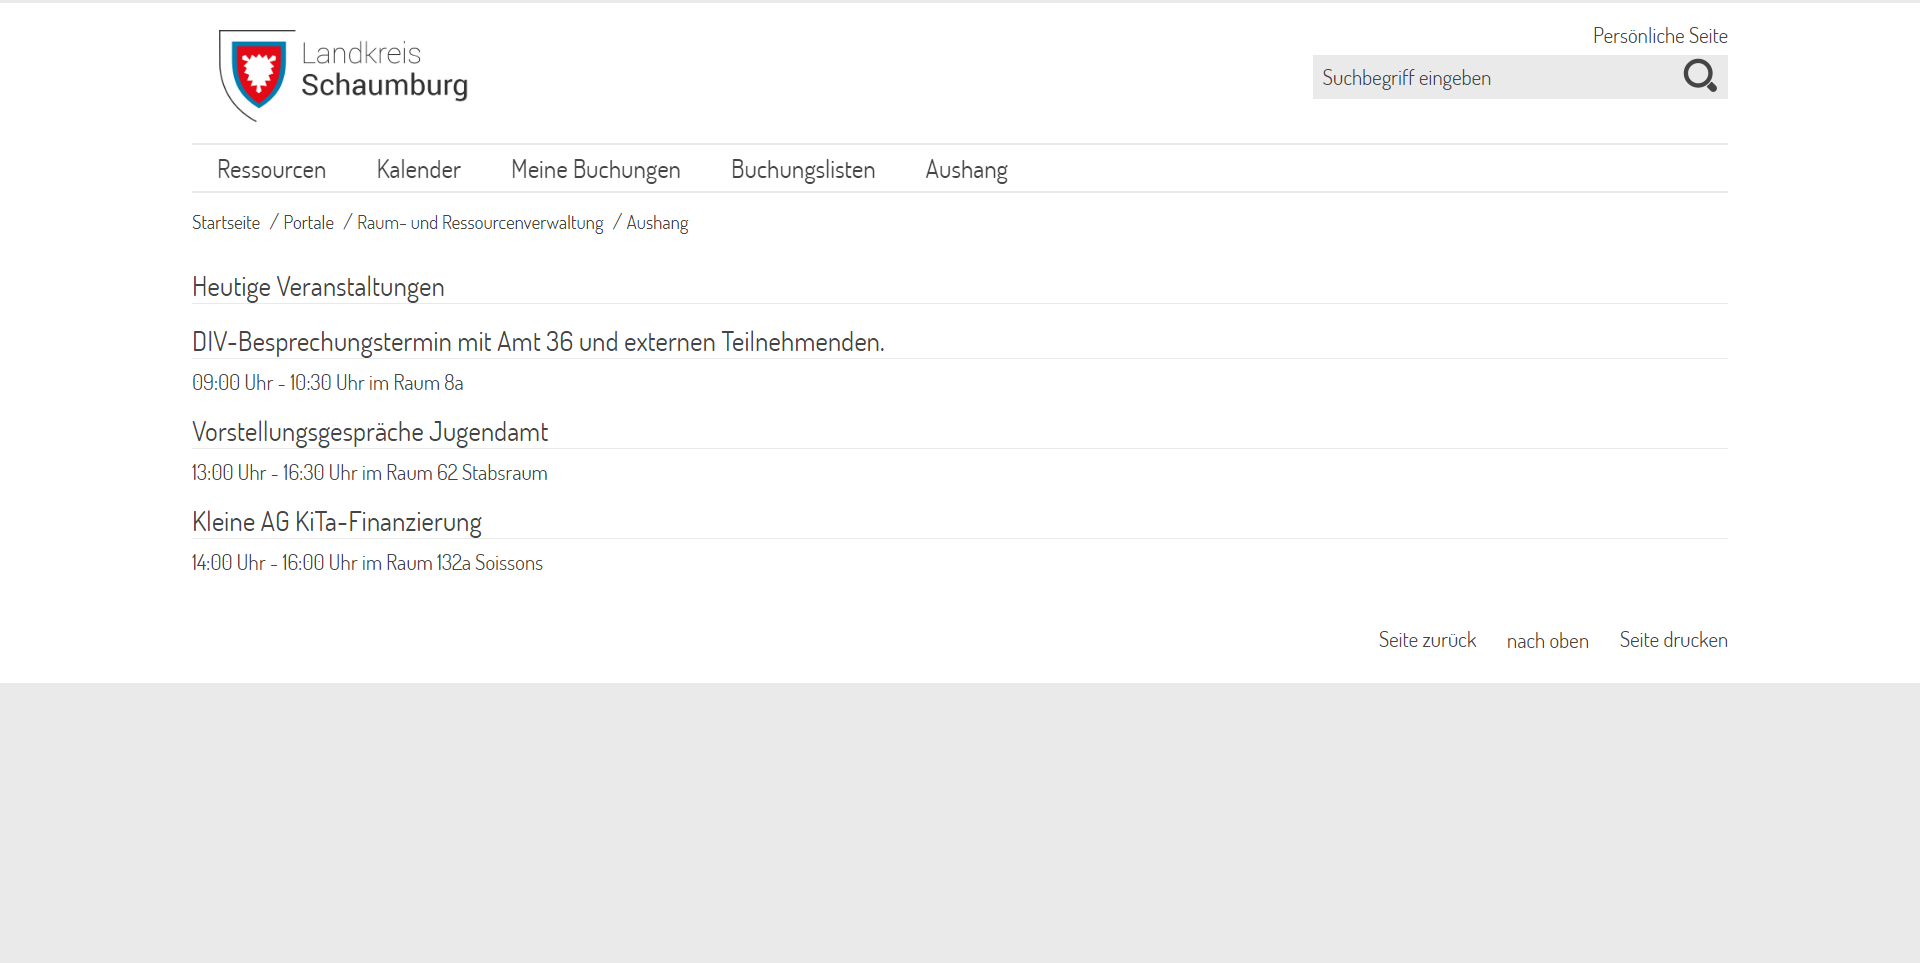Open the Persönliche Seite link
The width and height of the screenshot is (1920, 963).
[x=1659, y=36]
